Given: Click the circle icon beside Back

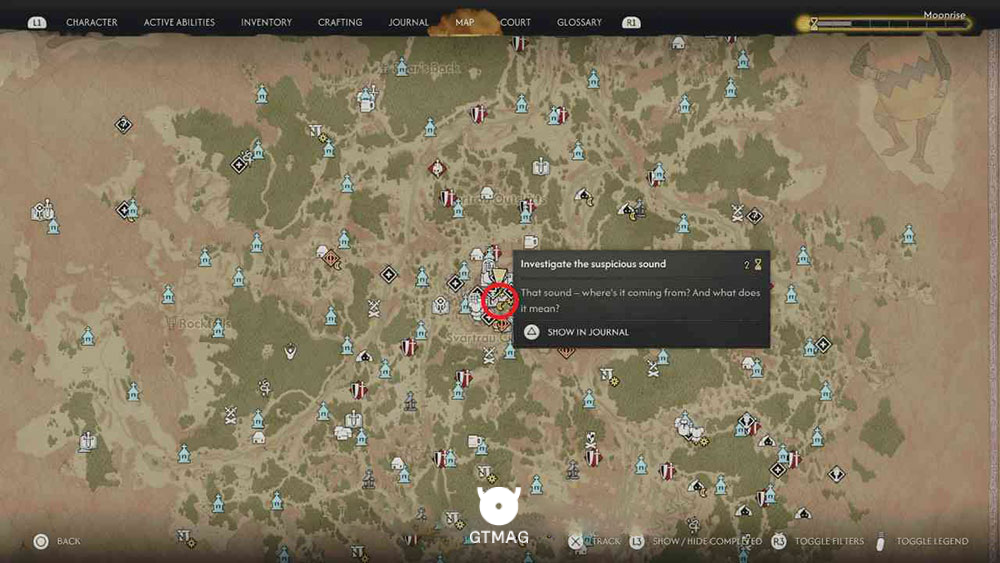Looking at the screenshot, I should pyautogui.click(x=41, y=541).
